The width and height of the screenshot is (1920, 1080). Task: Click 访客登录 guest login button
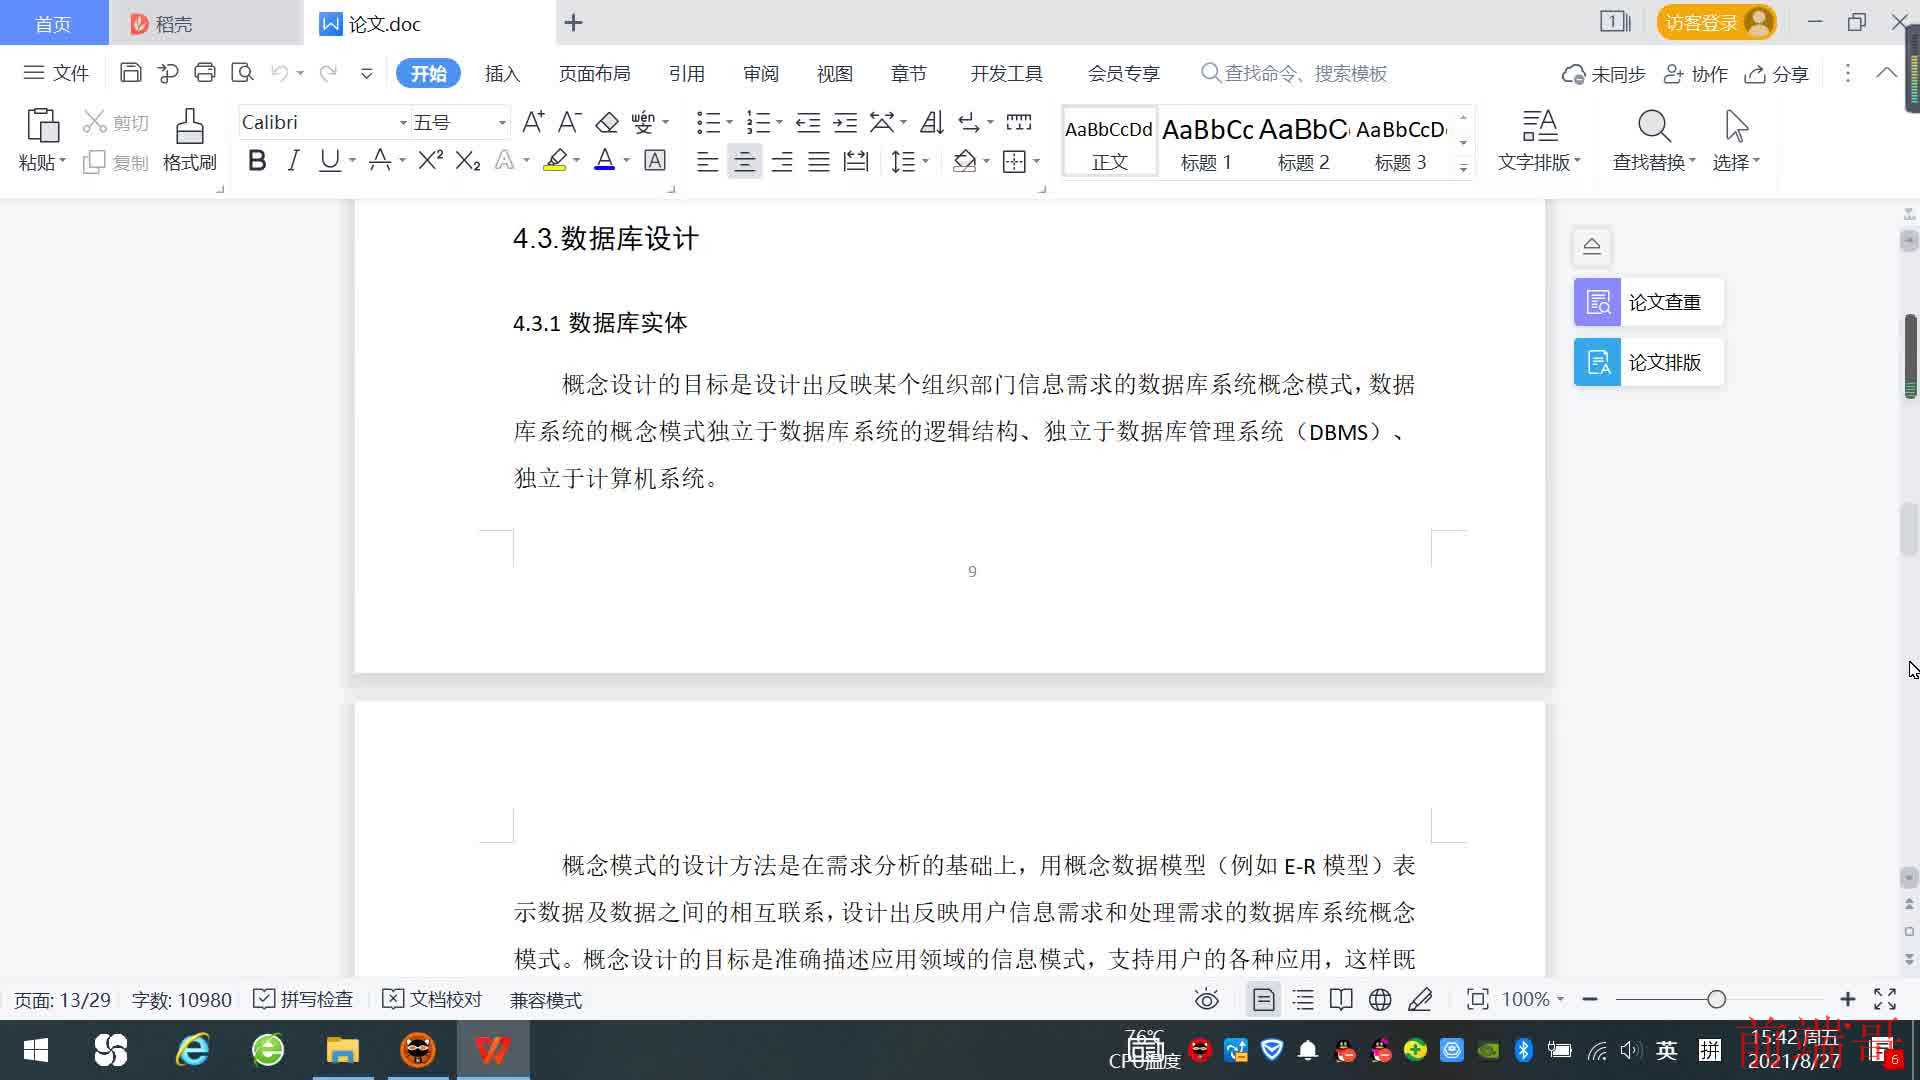coord(1716,22)
